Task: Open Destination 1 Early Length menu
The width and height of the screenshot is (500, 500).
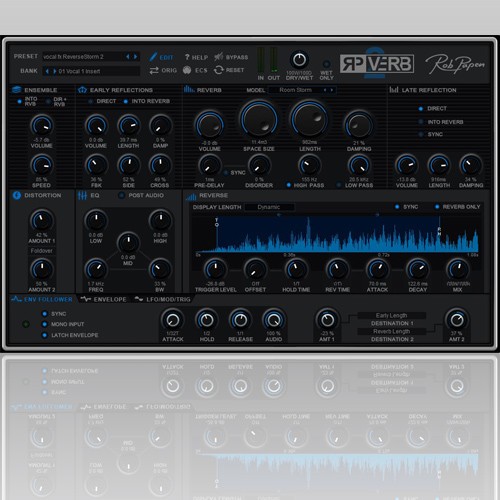Action: (x=391, y=315)
